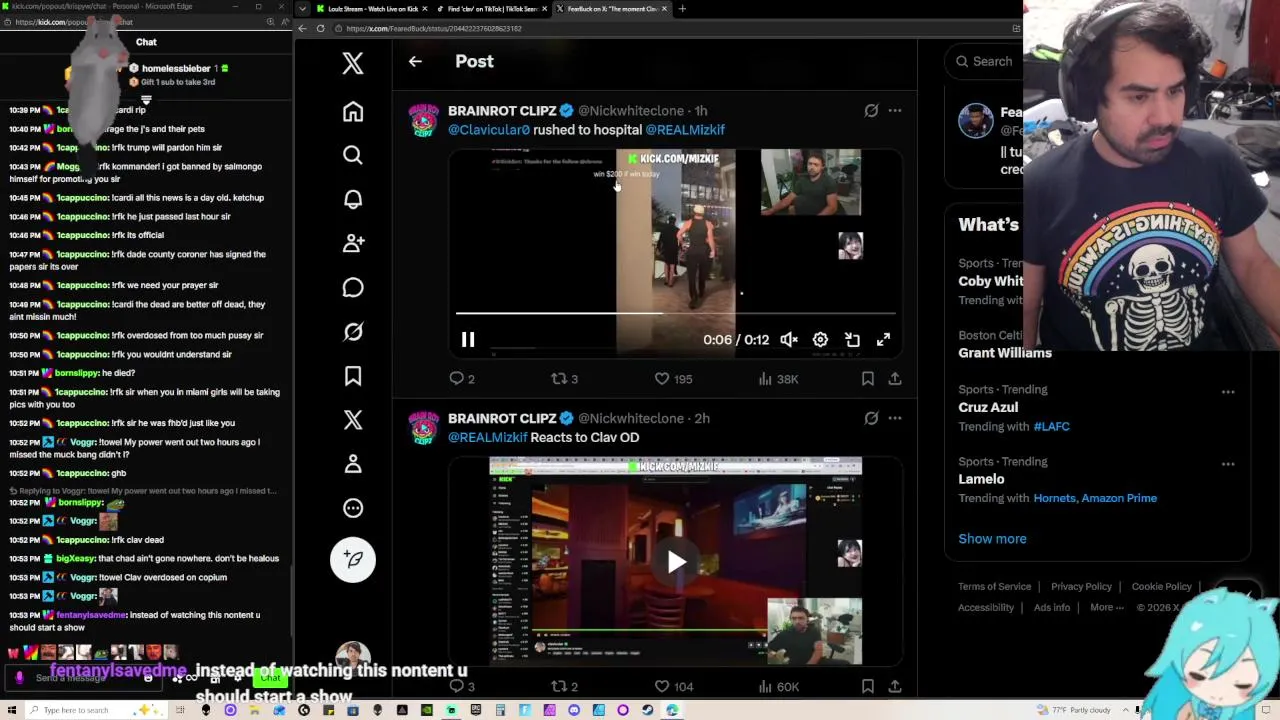Open Chat messages icon in X sidebar
Screen dimensions: 1280x720
[353, 288]
